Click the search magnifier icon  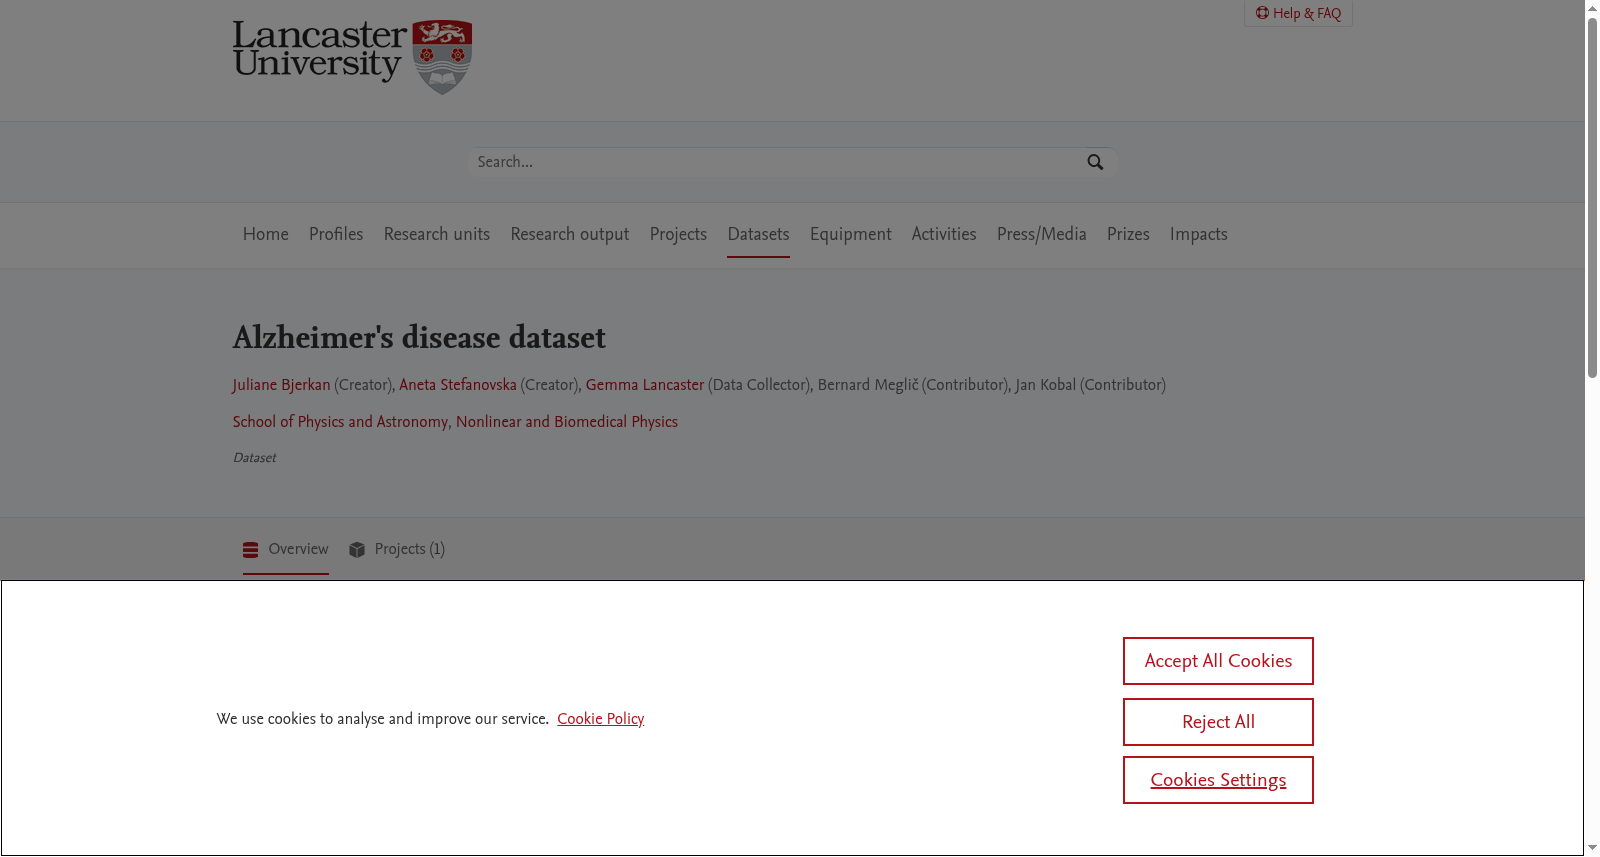pos(1095,162)
